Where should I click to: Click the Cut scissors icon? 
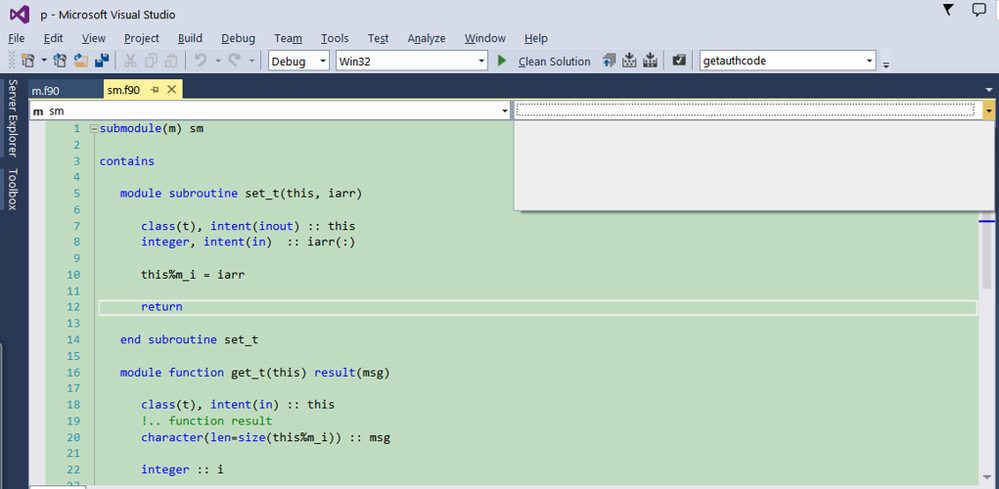(x=131, y=60)
